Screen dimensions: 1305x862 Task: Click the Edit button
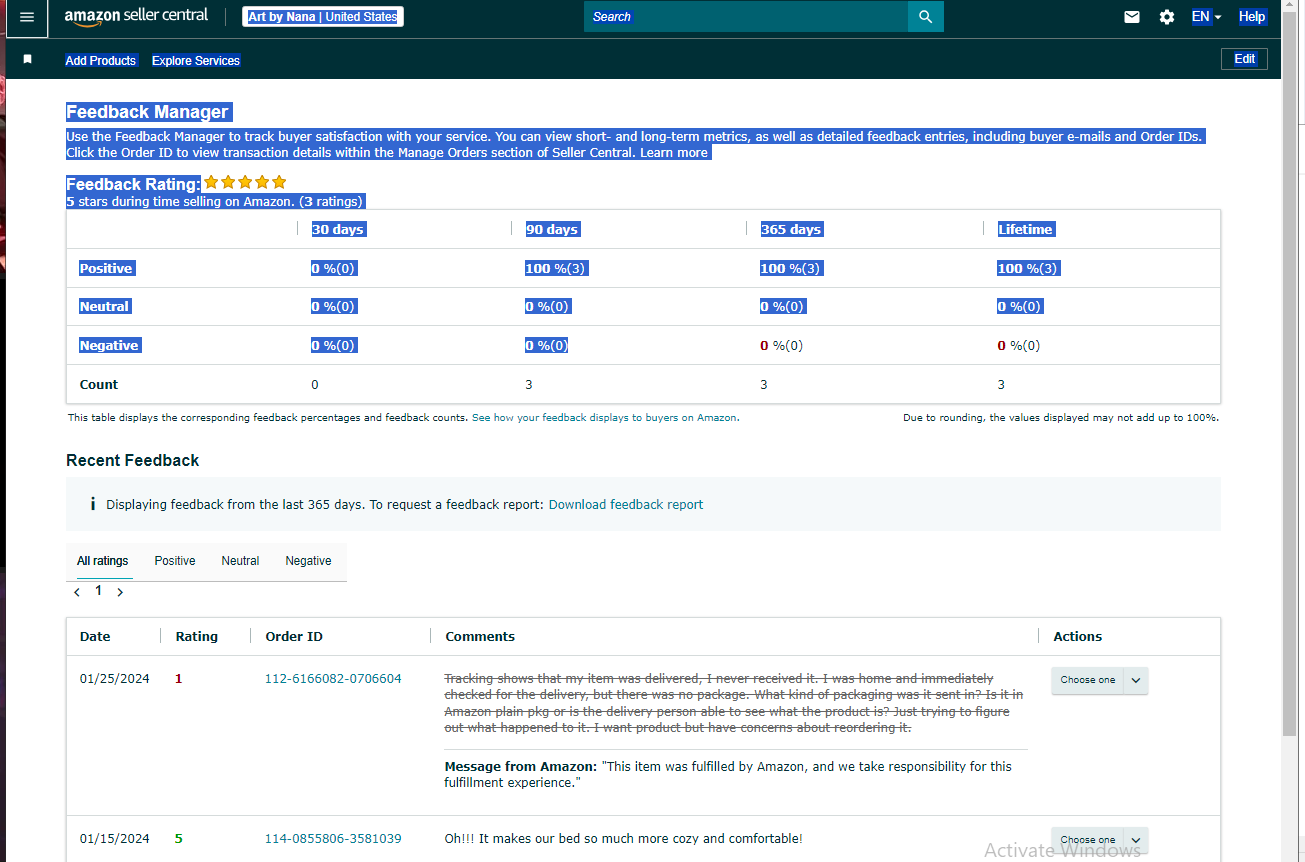1244,59
